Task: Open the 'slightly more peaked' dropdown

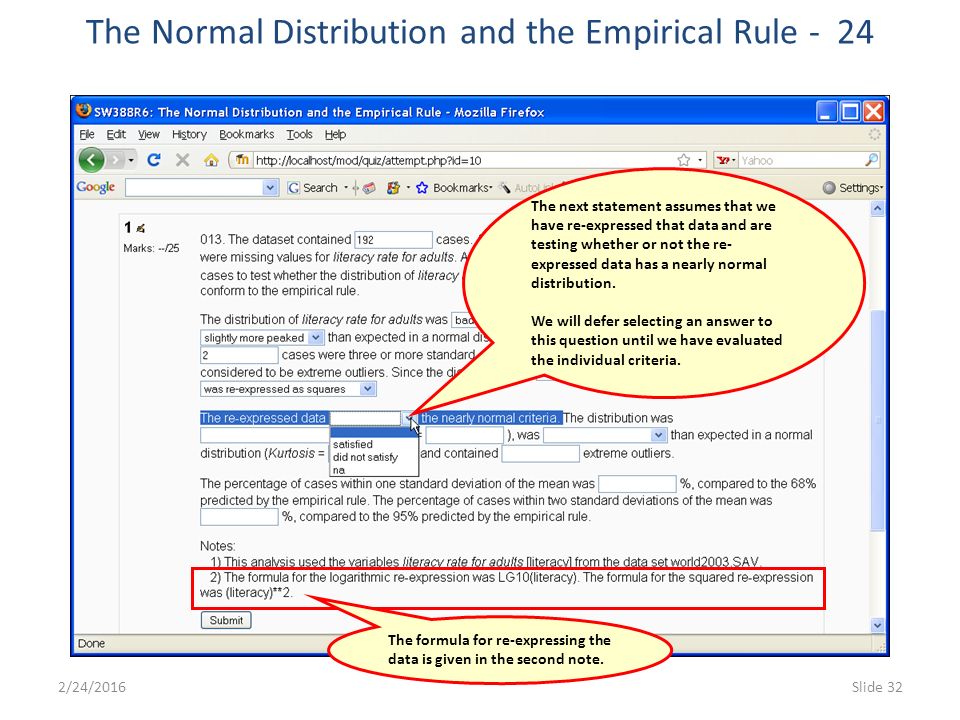Action: [261, 337]
